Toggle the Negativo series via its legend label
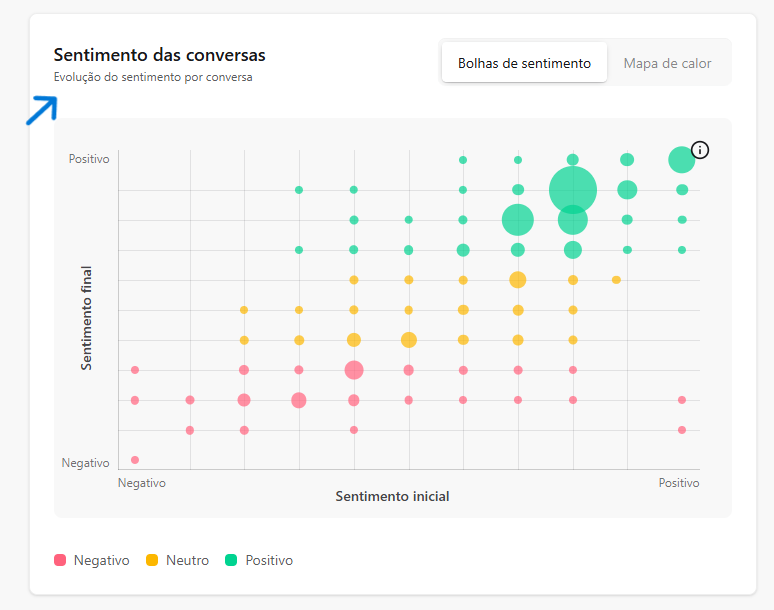This screenshot has height=610, width=774. pyautogui.click(x=101, y=560)
